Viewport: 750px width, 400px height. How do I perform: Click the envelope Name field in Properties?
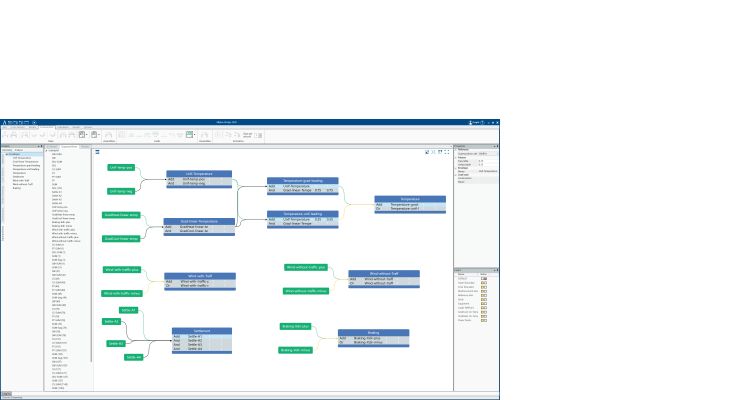(488, 171)
